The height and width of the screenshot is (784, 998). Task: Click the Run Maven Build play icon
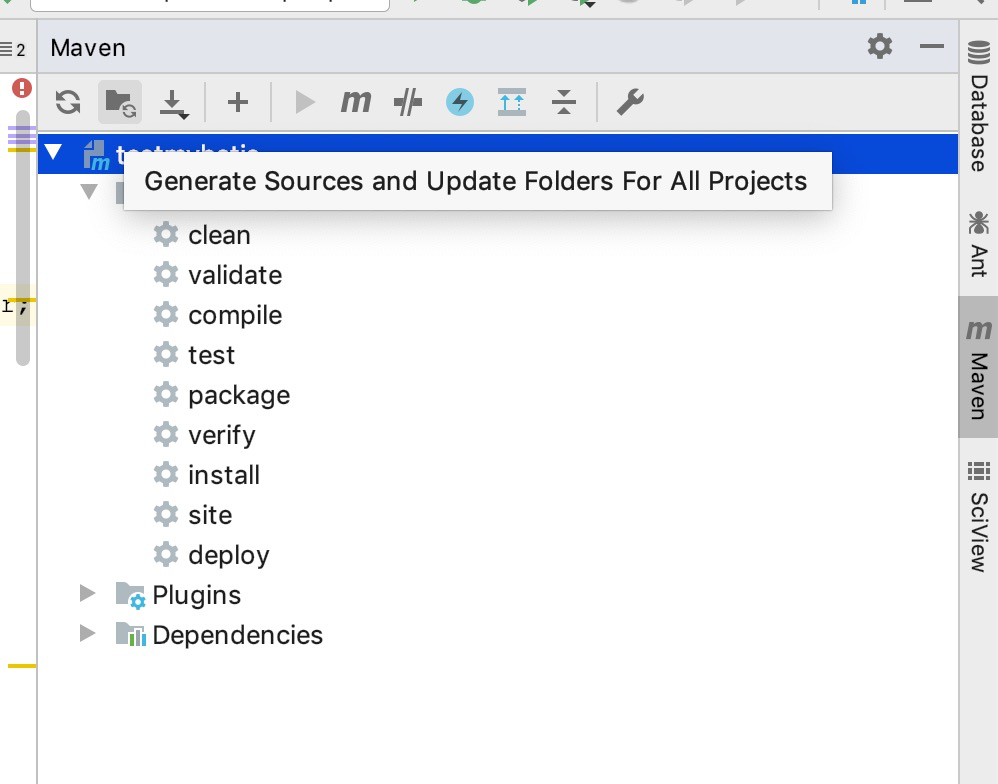coord(305,102)
